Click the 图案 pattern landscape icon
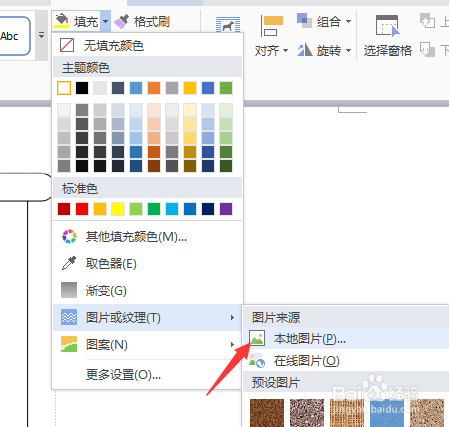The image size is (449, 427). (69, 344)
